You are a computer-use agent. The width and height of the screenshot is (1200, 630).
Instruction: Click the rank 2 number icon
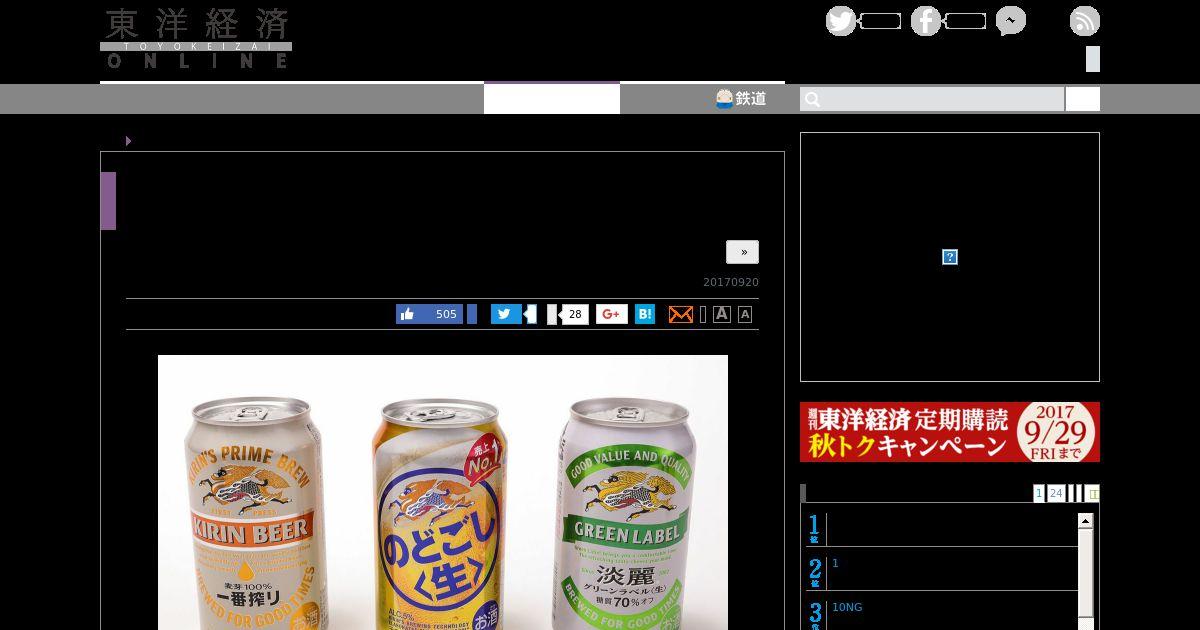tap(814, 572)
